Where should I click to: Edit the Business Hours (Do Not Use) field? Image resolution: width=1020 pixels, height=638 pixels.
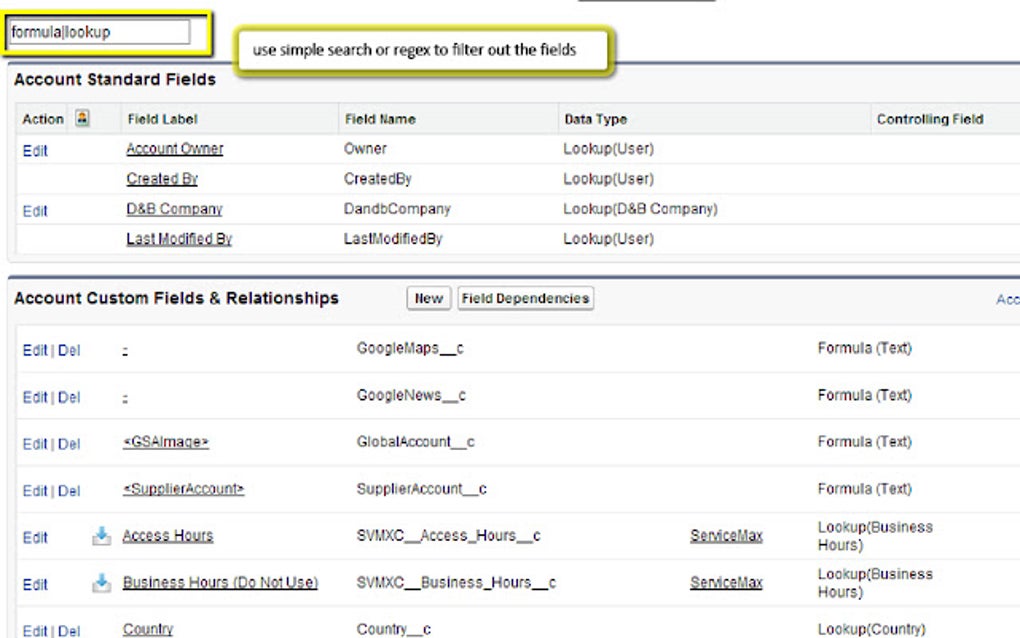[35, 585]
